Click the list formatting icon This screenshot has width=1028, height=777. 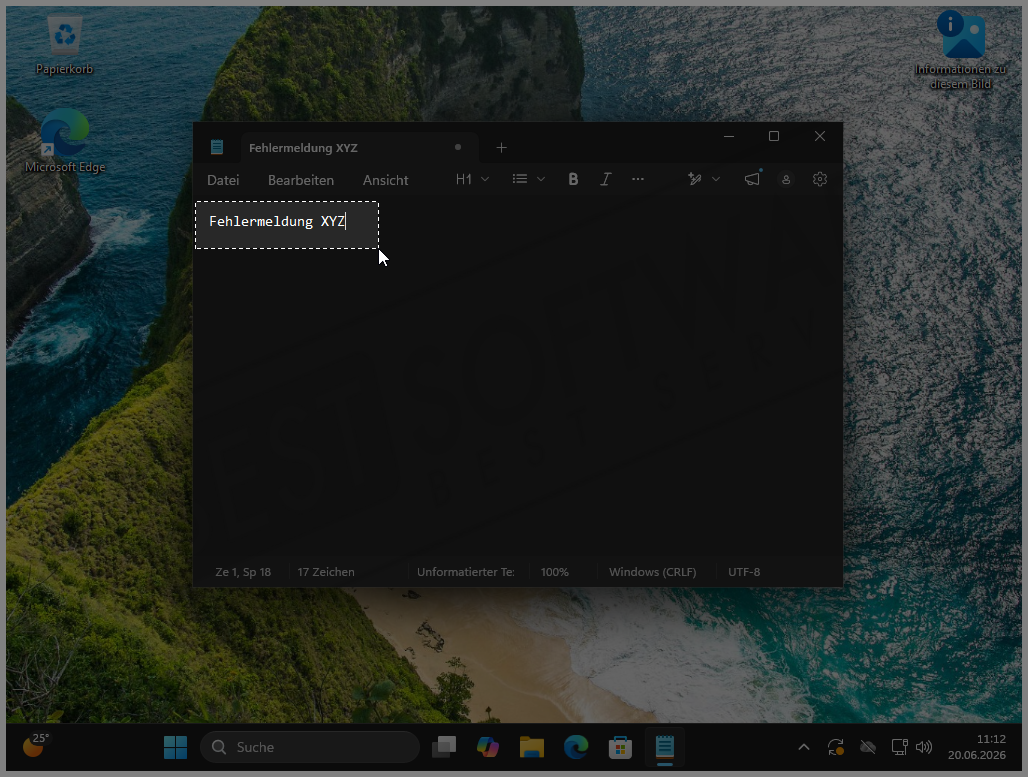pos(520,179)
